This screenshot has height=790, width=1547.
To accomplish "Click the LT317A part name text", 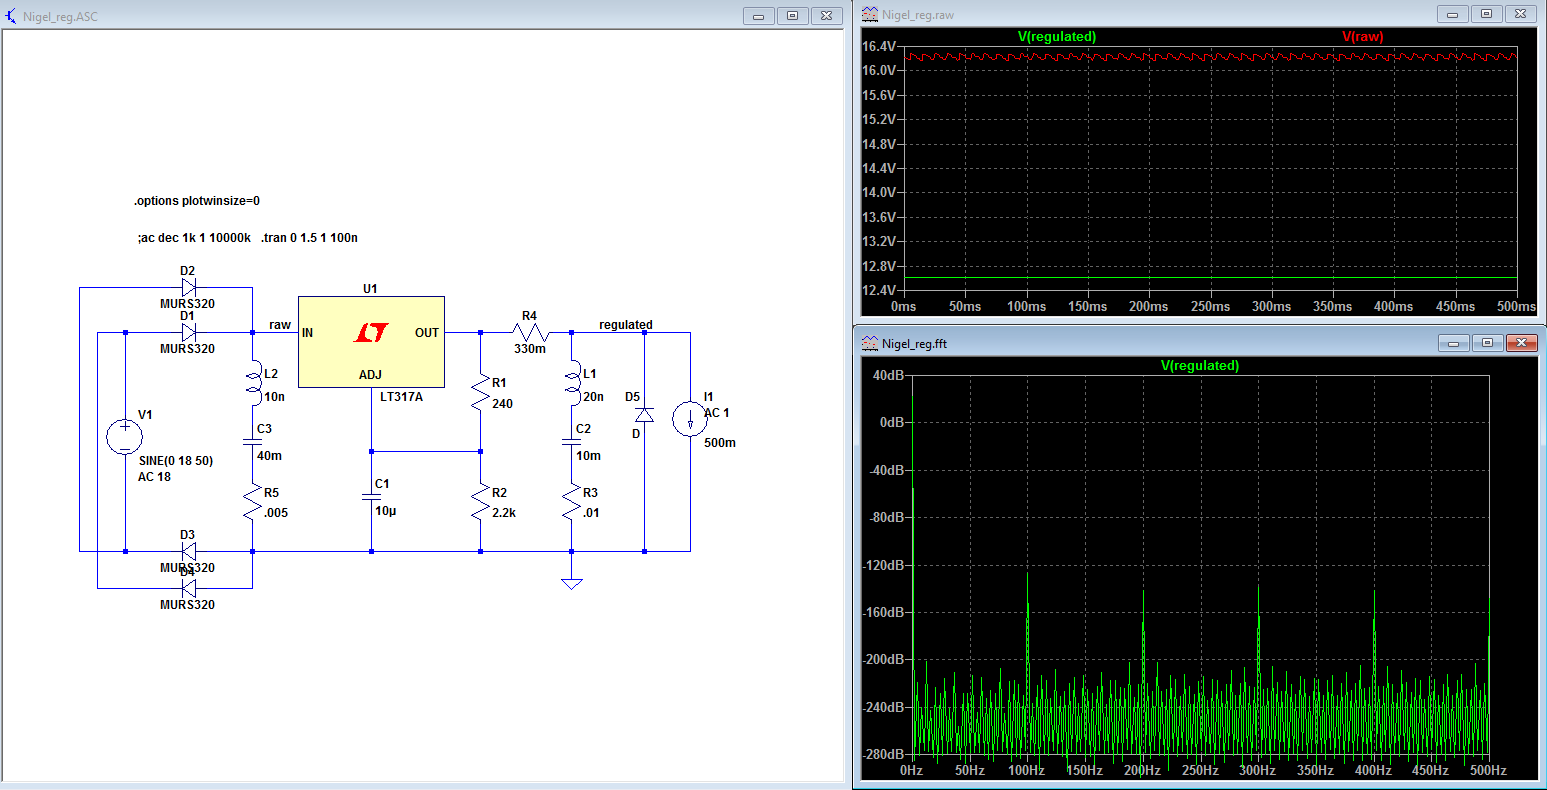I will (x=402, y=397).
